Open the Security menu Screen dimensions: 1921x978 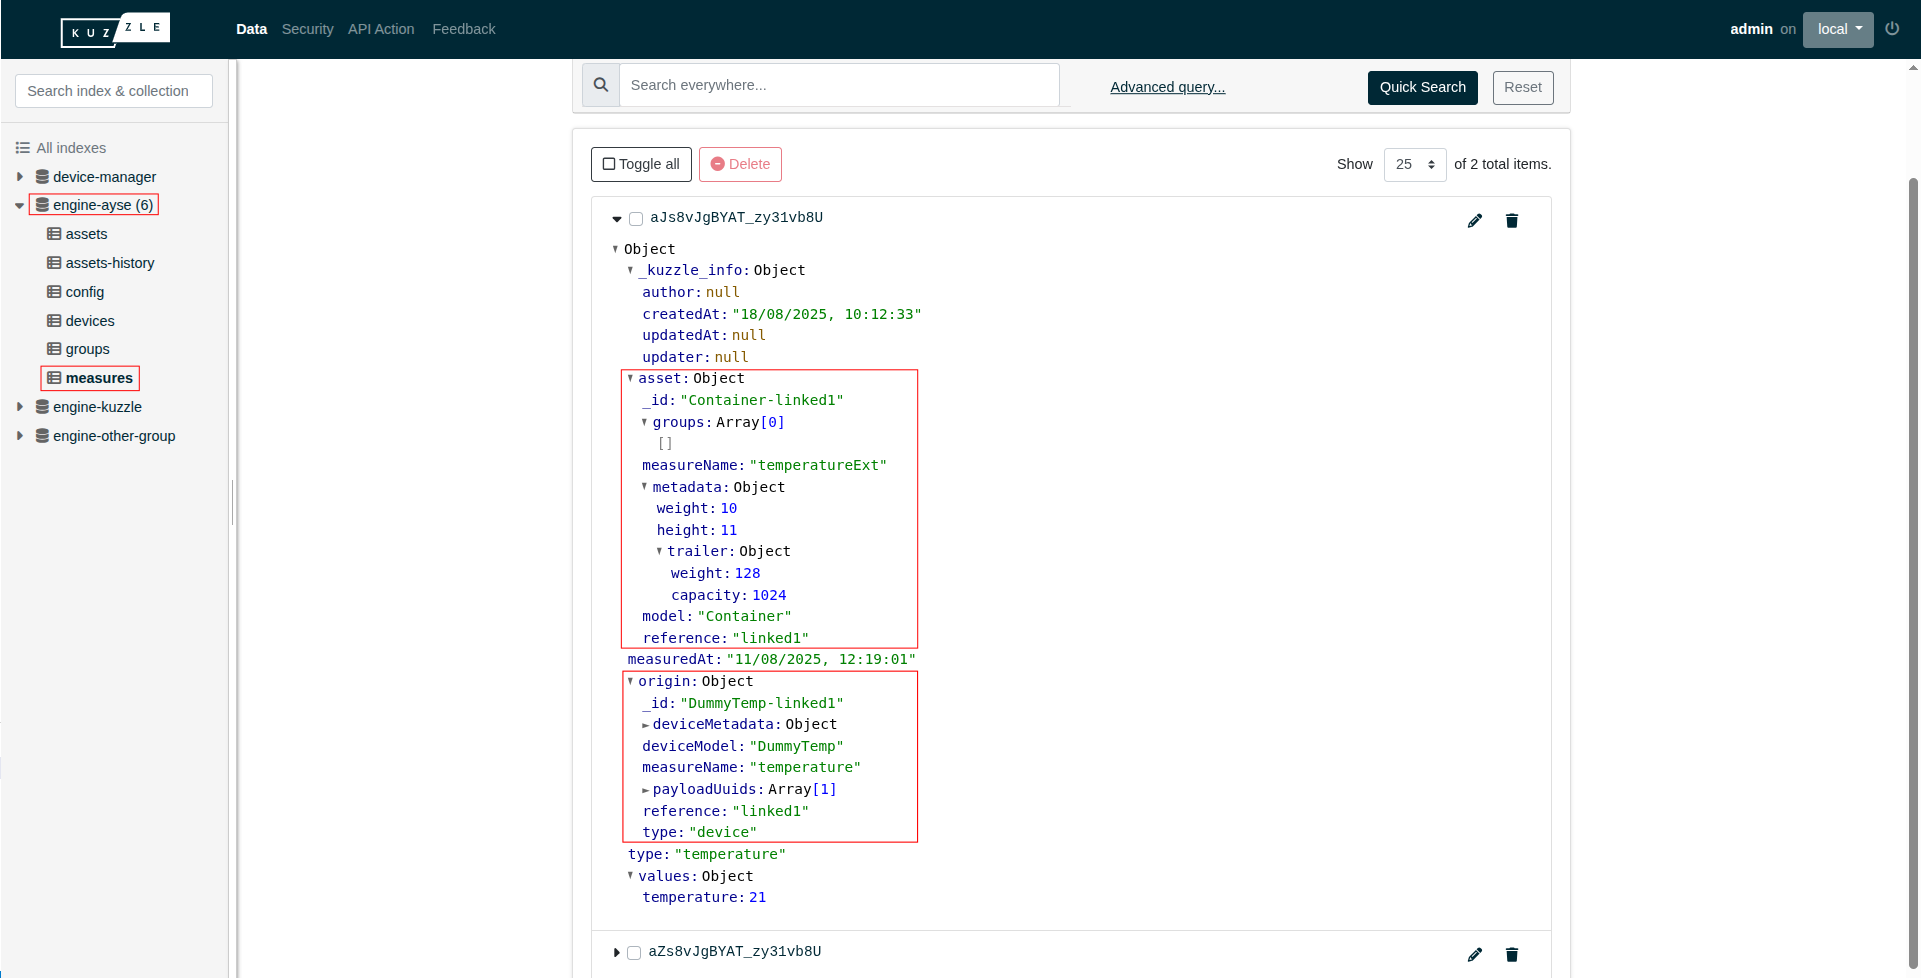(307, 29)
